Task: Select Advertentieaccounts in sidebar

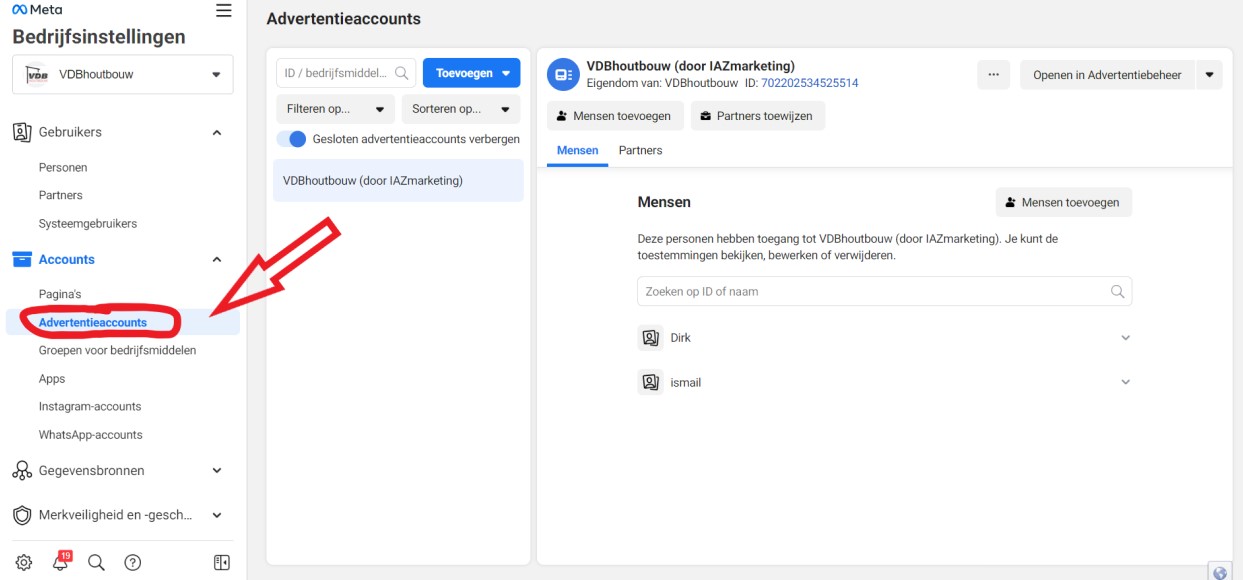Action: [x=93, y=322]
